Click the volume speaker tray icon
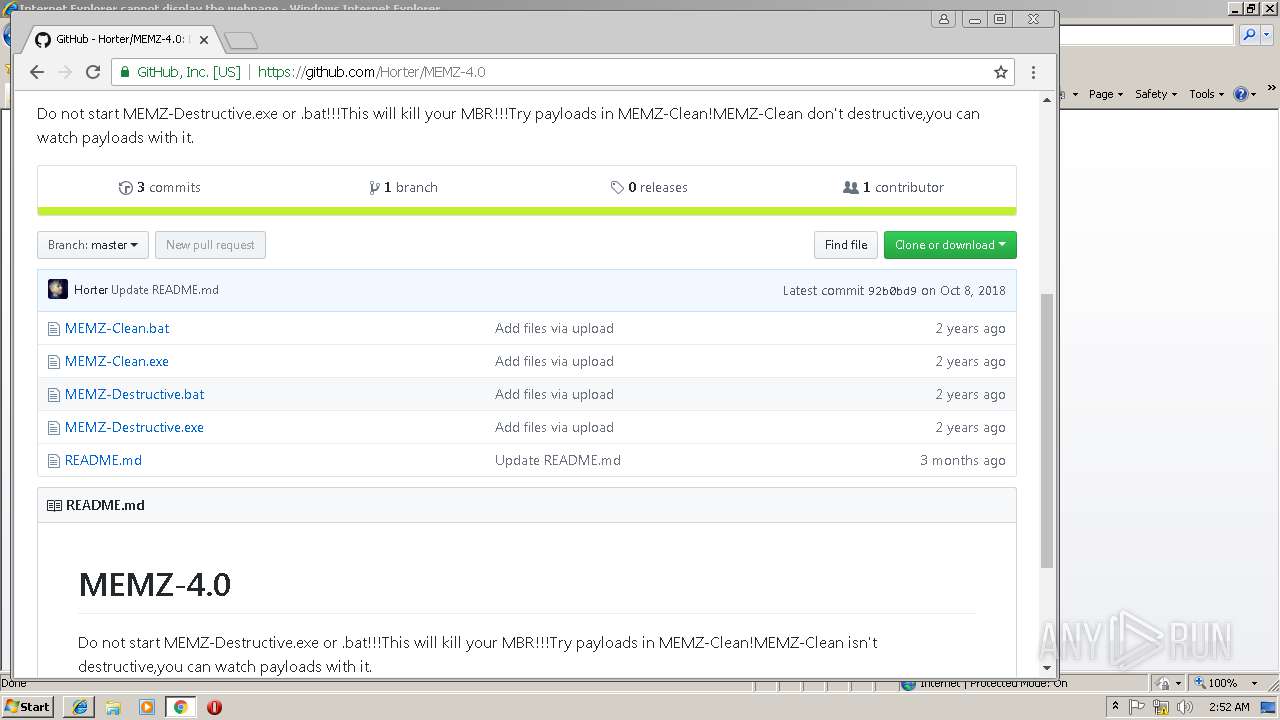The image size is (1280, 720). (x=1185, y=707)
